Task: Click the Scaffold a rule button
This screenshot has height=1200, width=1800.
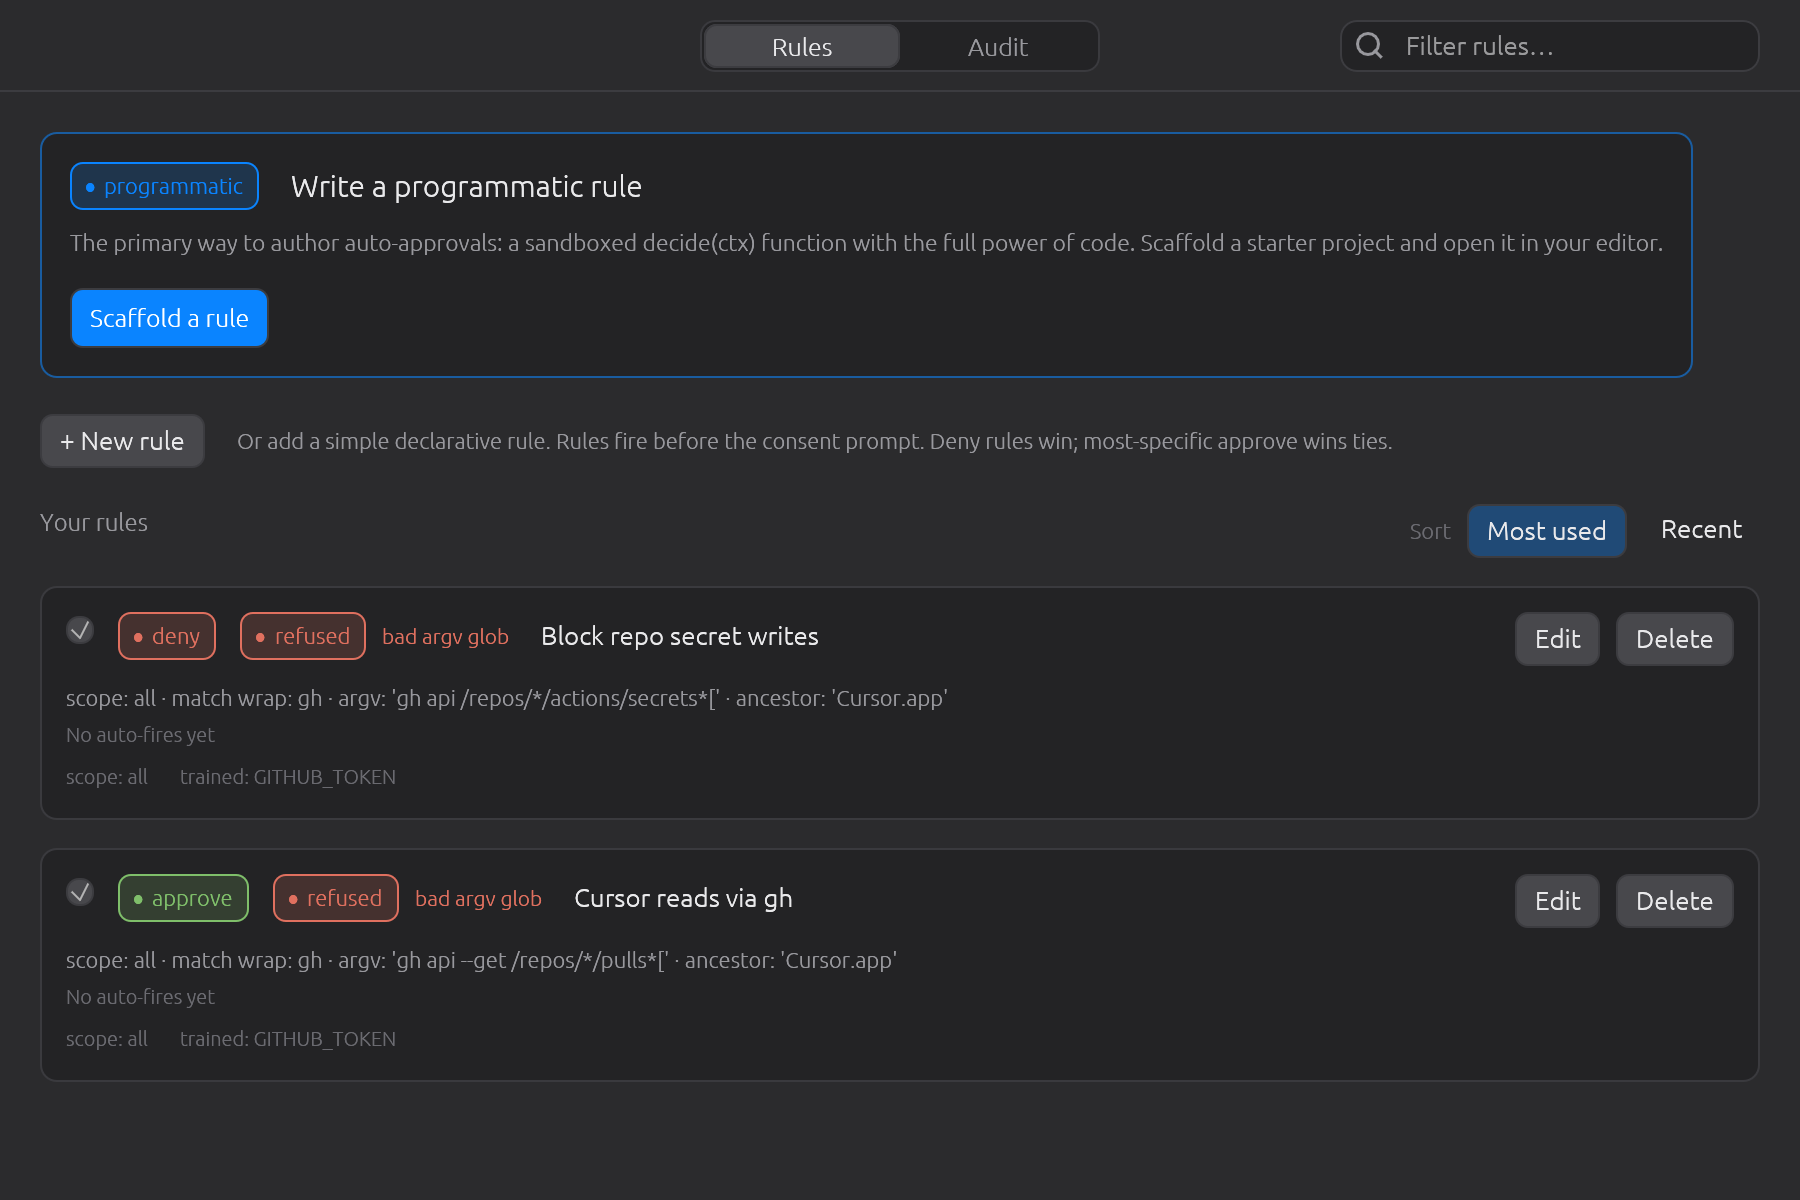Action: click(169, 318)
